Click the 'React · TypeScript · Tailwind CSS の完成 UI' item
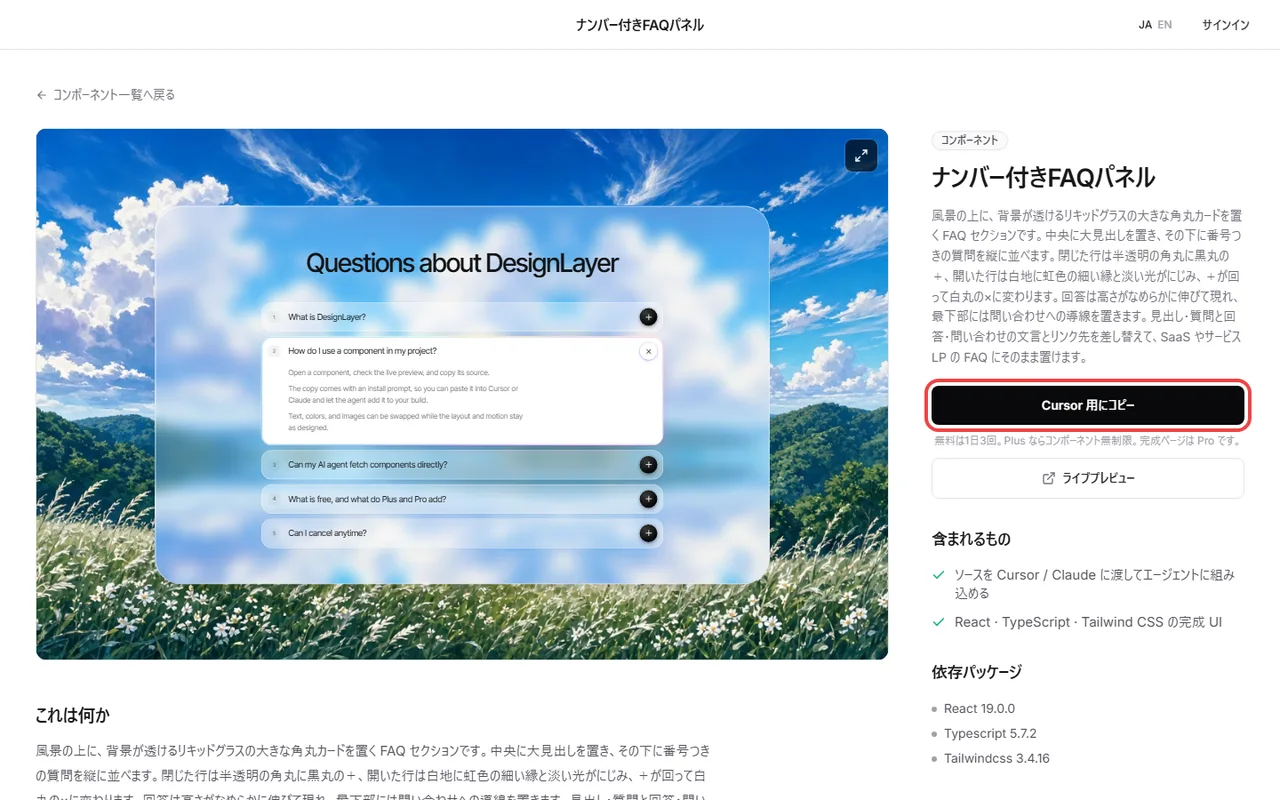 click(x=1088, y=622)
